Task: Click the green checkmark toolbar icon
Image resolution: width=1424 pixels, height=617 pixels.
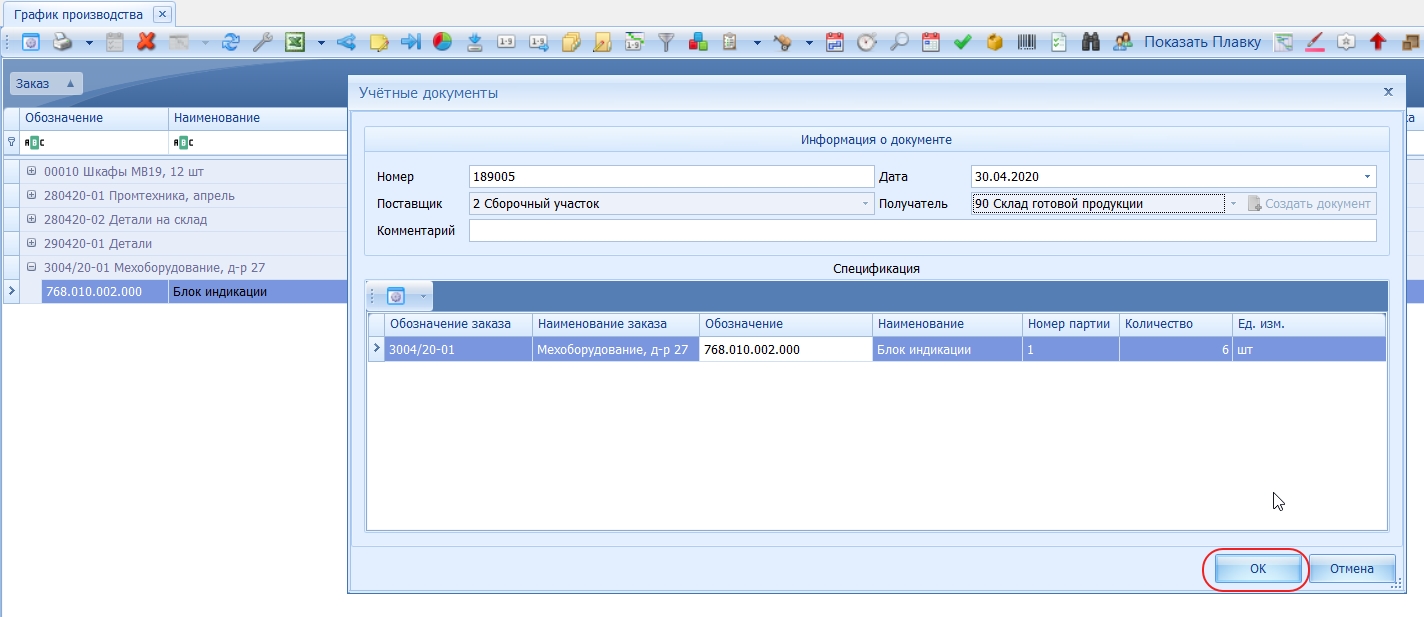Action: click(963, 42)
